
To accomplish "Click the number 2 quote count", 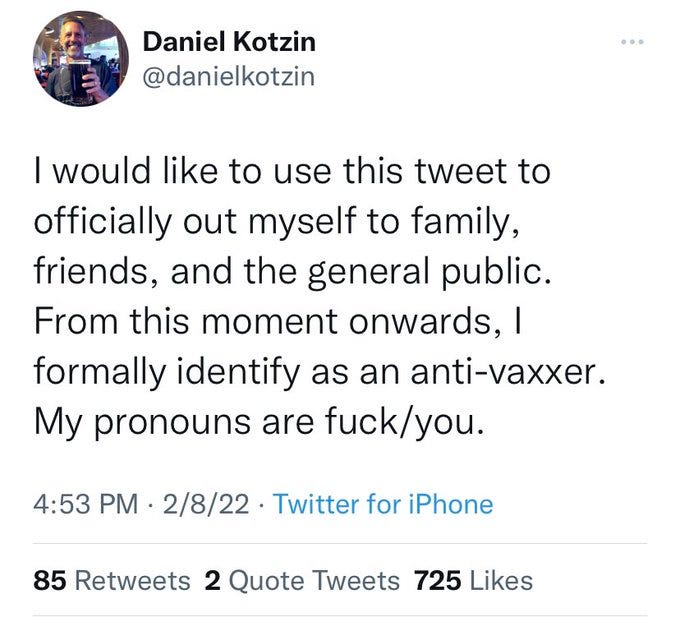I will (212, 580).
